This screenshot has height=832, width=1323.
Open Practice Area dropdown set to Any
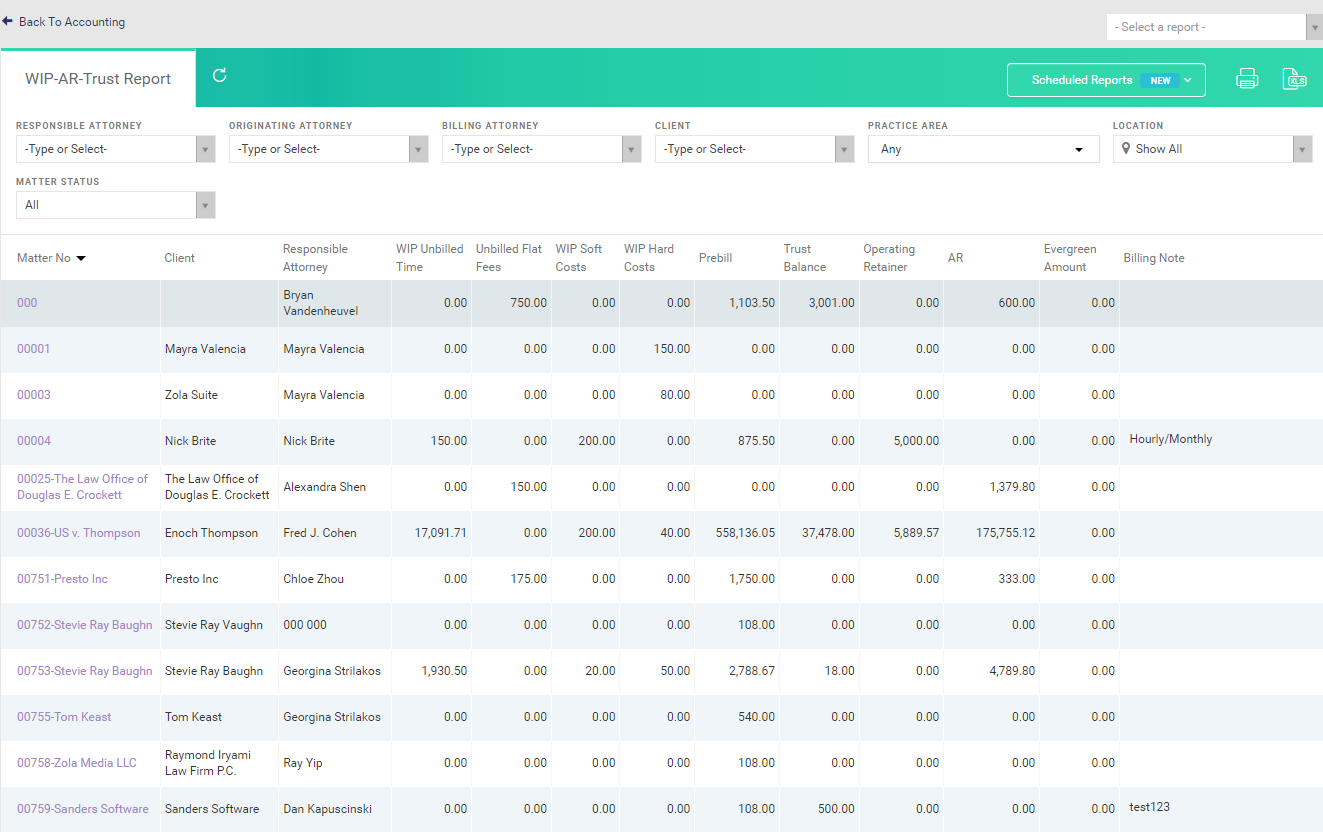pos(983,149)
